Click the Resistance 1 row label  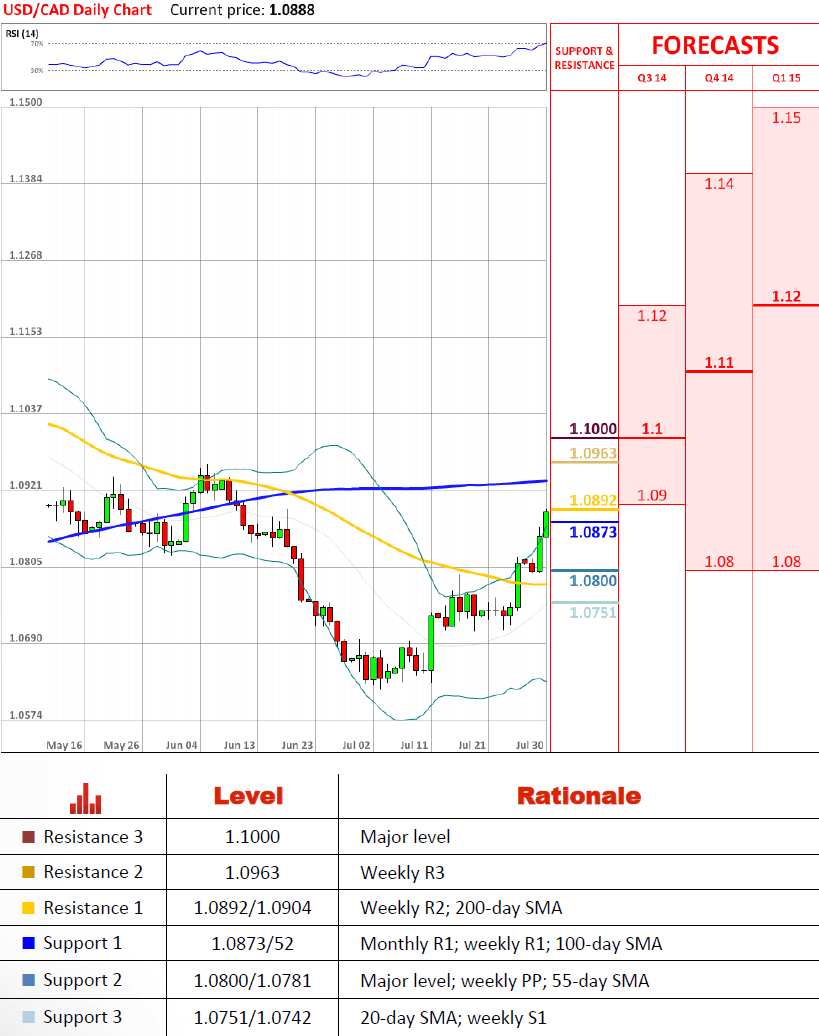pos(93,908)
